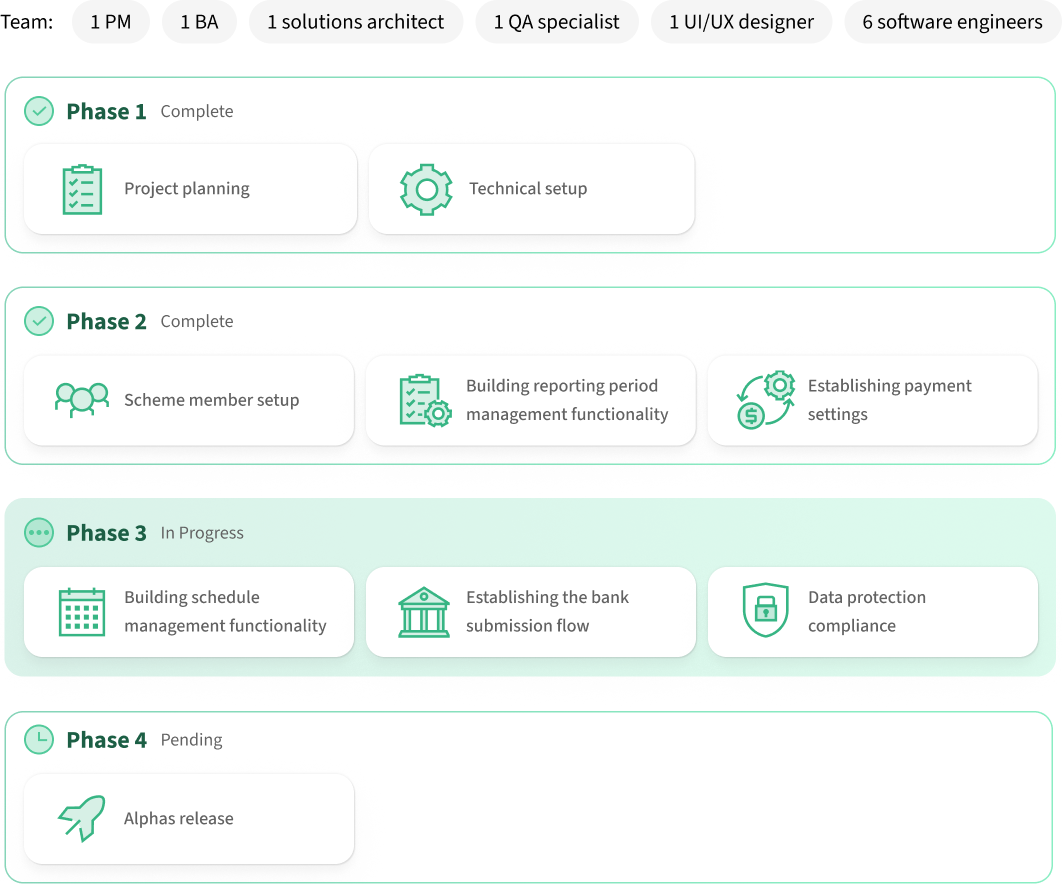Select the 1 PM team chip
This screenshot has height=884, width=1062.
pyautogui.click(x=111, y=22)
